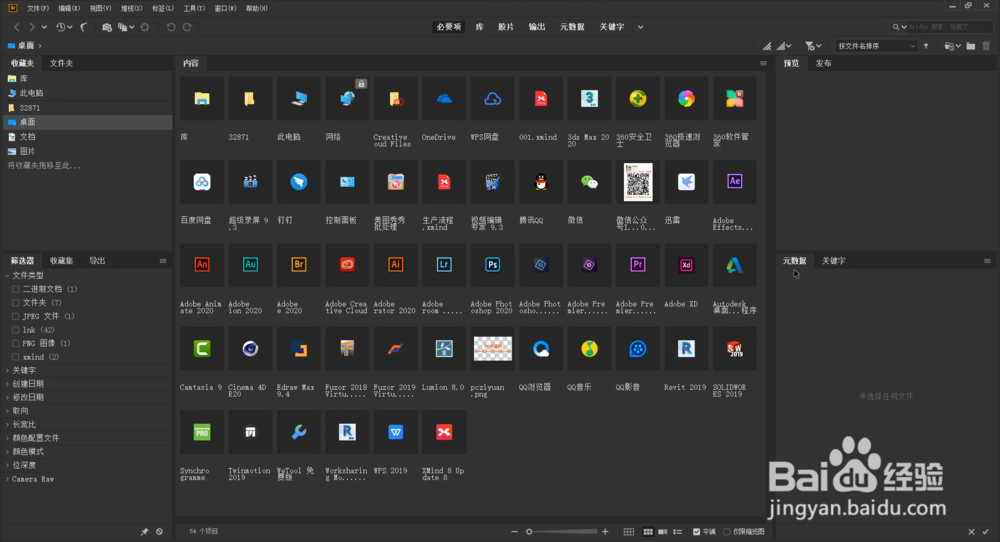The width and height of the screenshot is (1000, 542).
Task: Switch to 胶片 workspace
Action: click(x=506, y=27)
